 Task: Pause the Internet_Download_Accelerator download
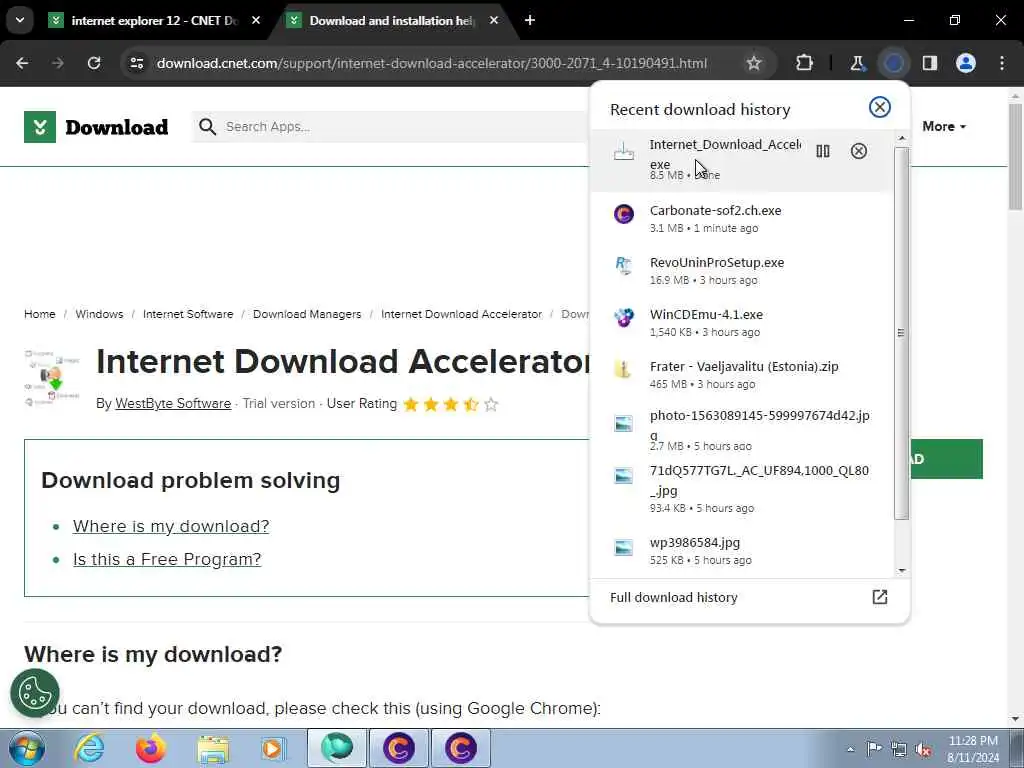point(823,152)
